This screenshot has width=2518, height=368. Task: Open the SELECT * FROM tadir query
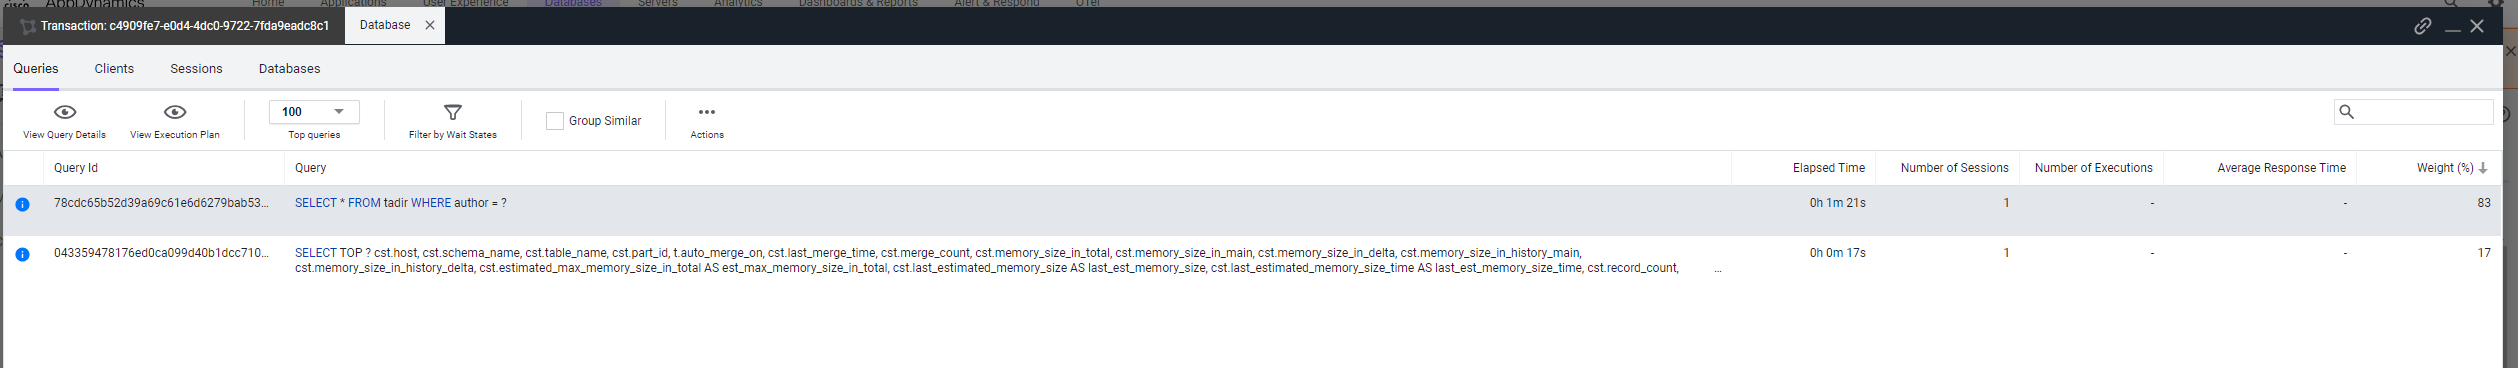coord(401,203)
